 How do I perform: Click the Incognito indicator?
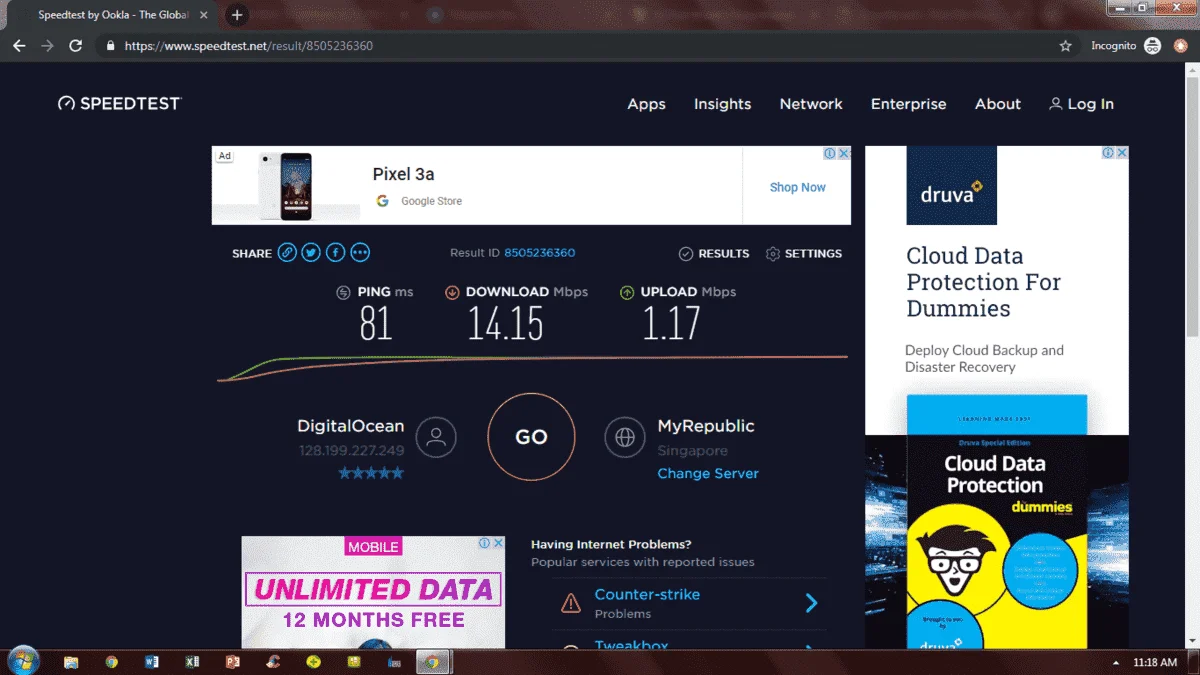[x=1125, y=46]
